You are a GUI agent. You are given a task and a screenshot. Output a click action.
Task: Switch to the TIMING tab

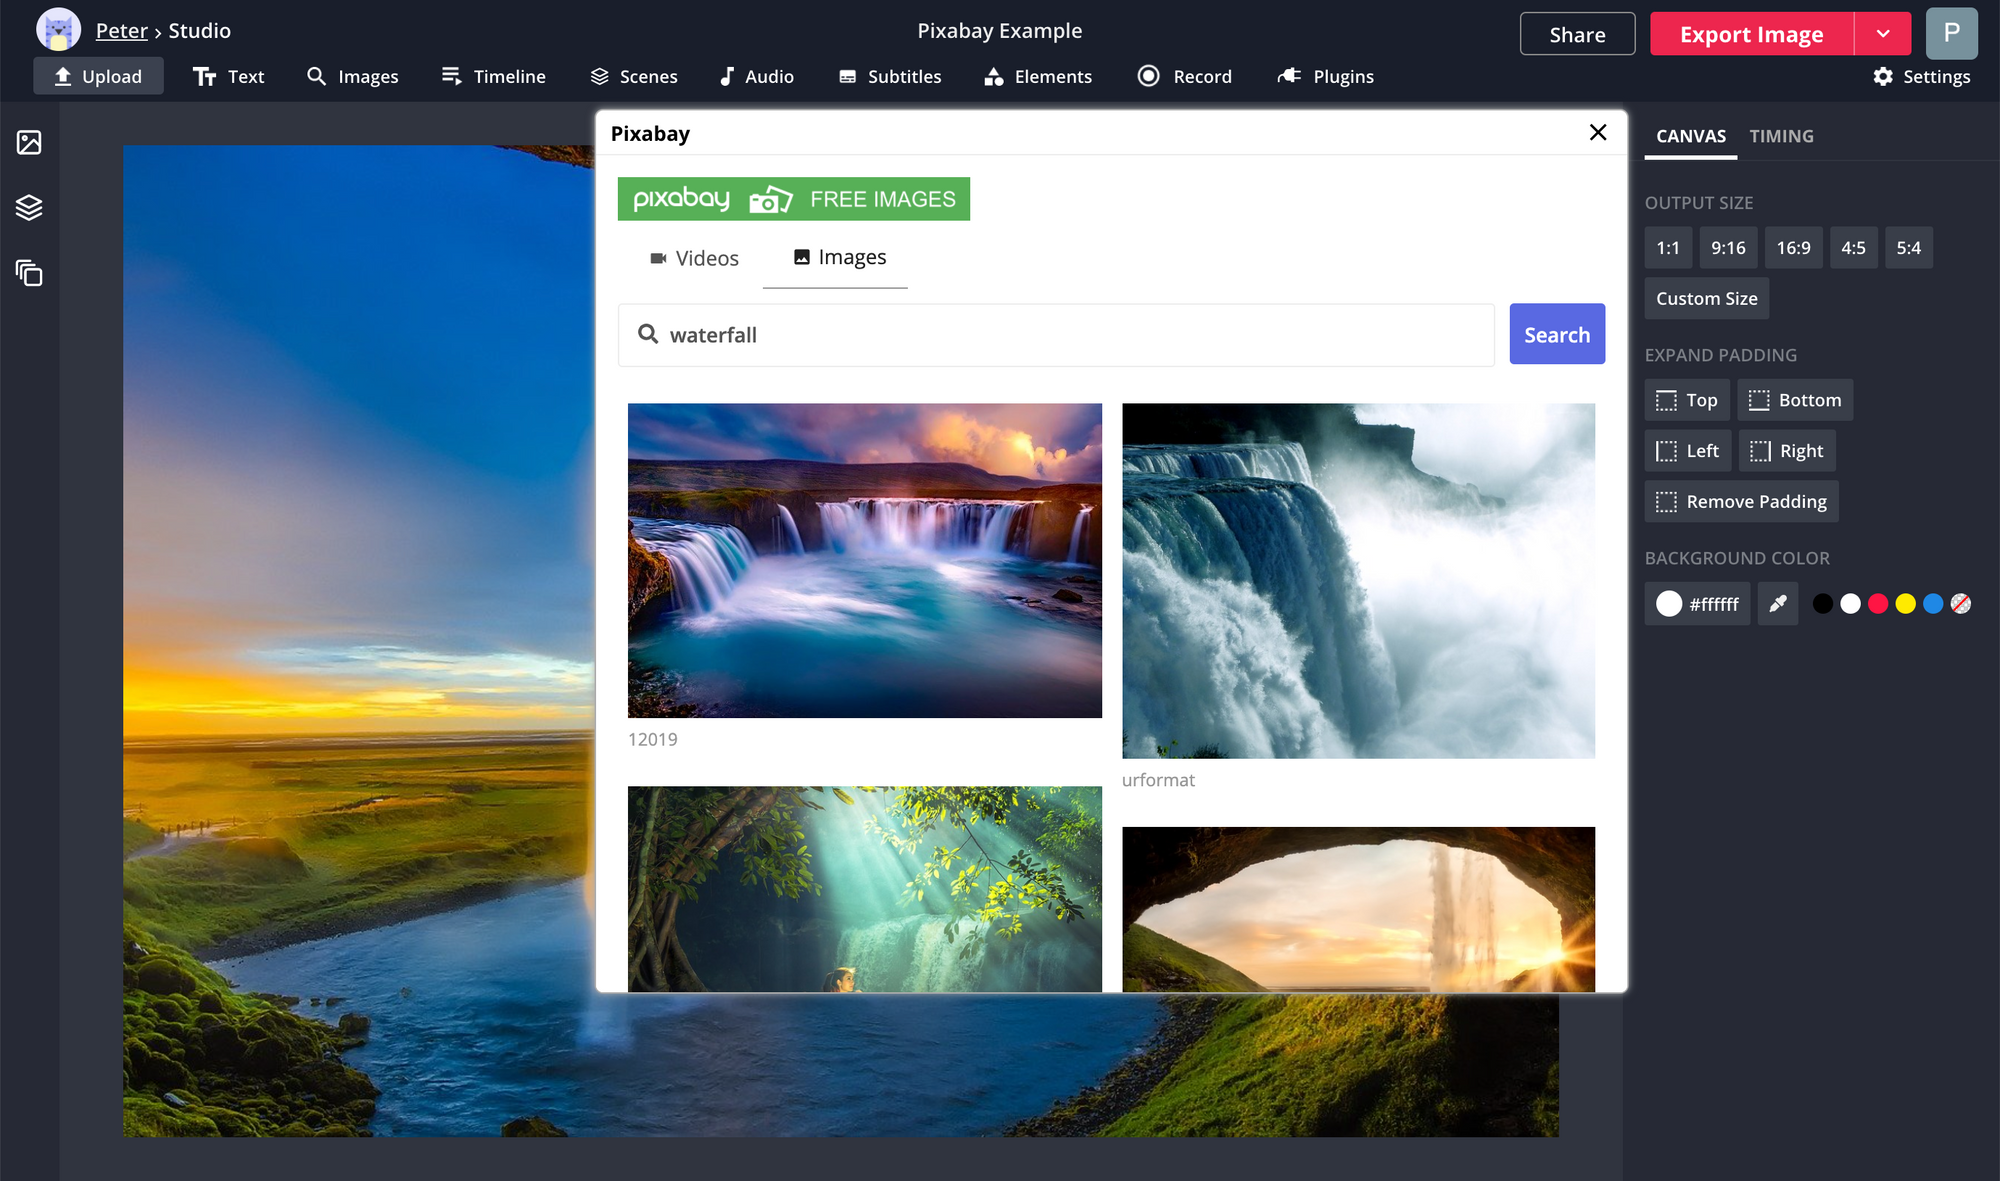point(1781,136)
